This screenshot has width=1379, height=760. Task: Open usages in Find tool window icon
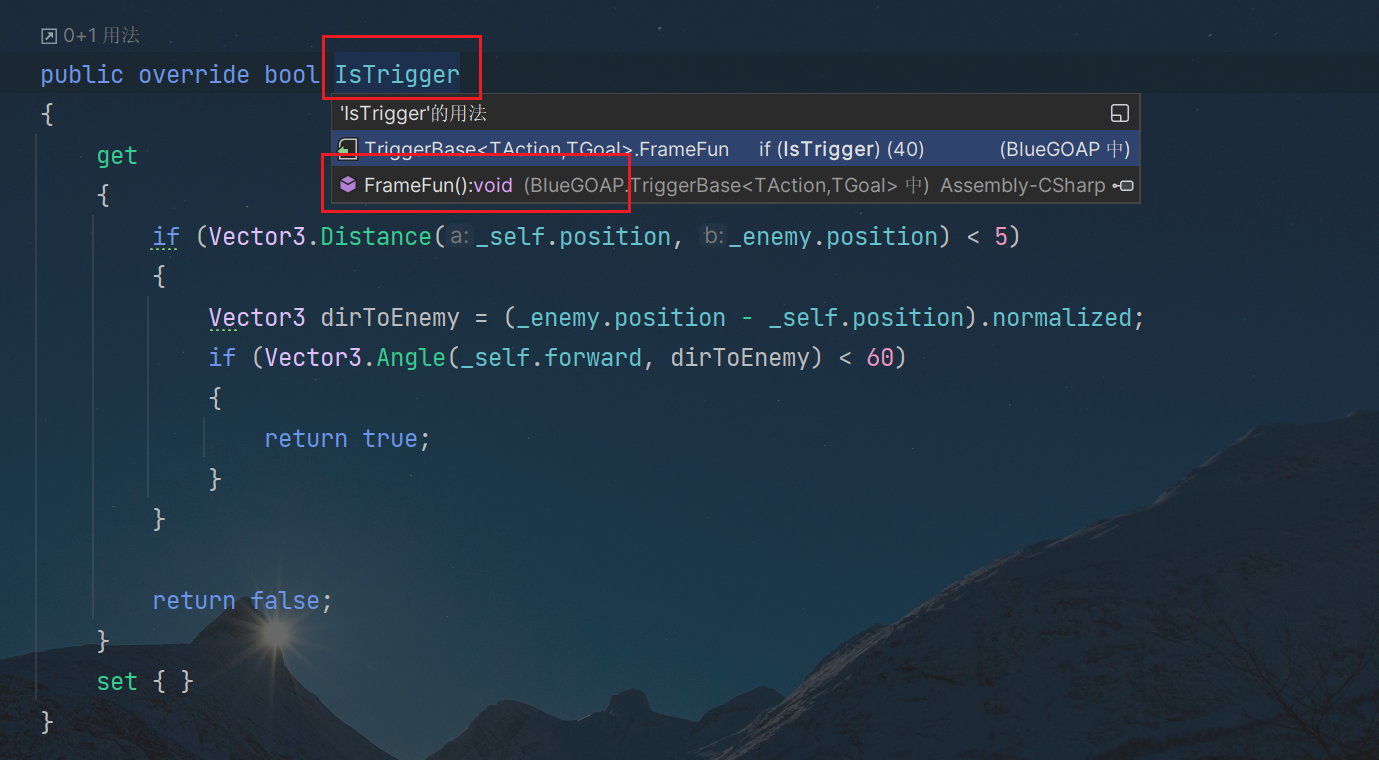(x=1120, y=113)
